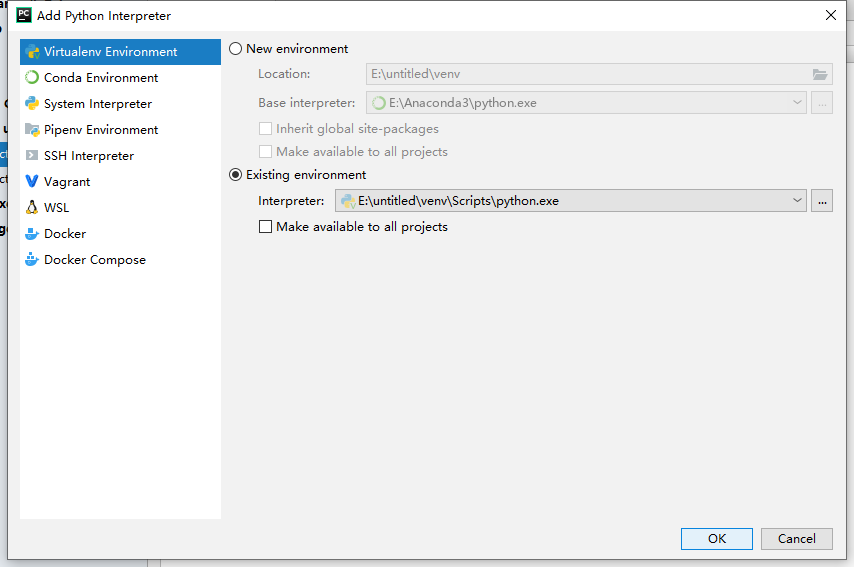Open the Location folder browse icon
This screenshot has width=854, height=567.
click(x=820, y=74)
